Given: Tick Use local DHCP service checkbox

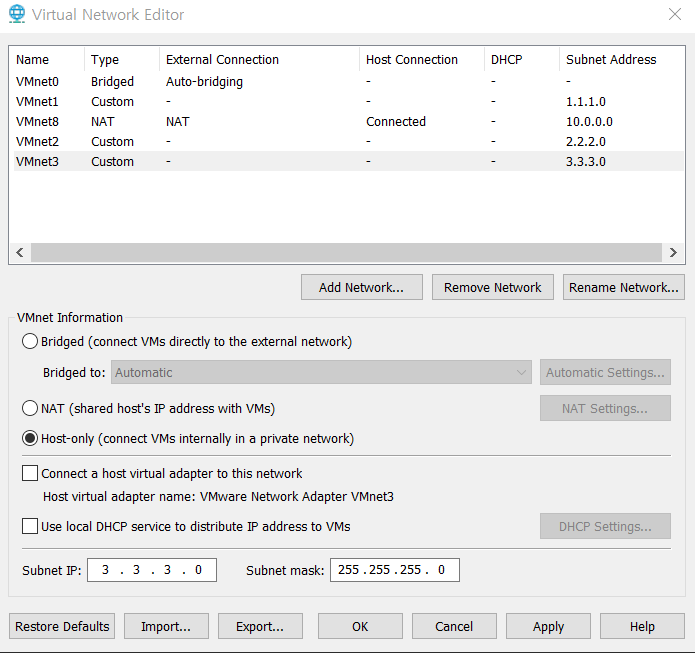Looking at the screenshot, I should (30, 526).
